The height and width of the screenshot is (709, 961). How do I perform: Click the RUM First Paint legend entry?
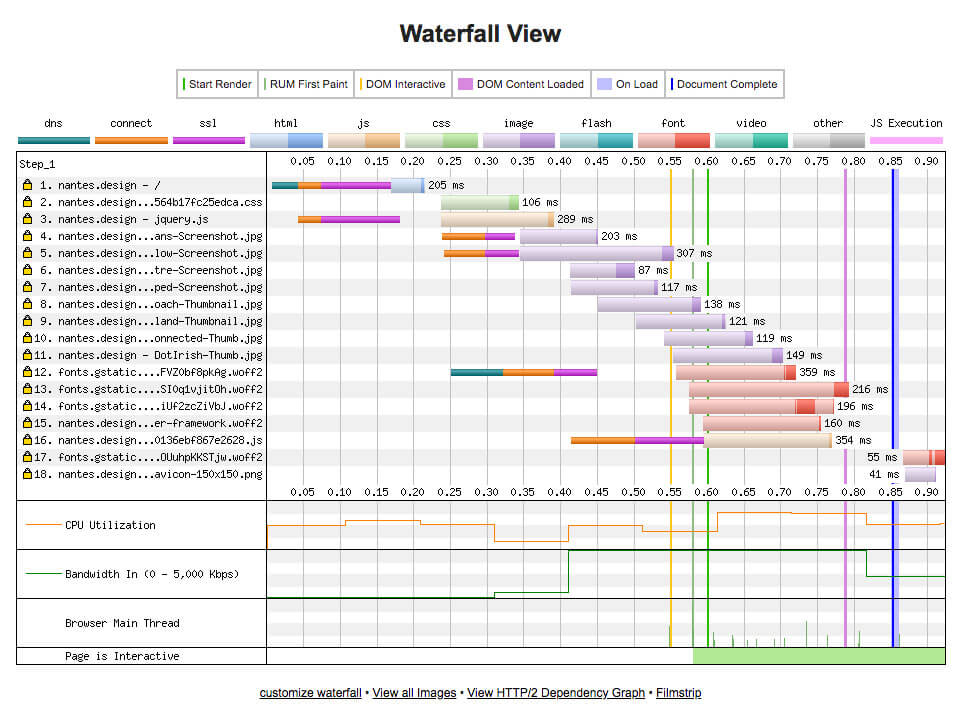pos(306,84)
